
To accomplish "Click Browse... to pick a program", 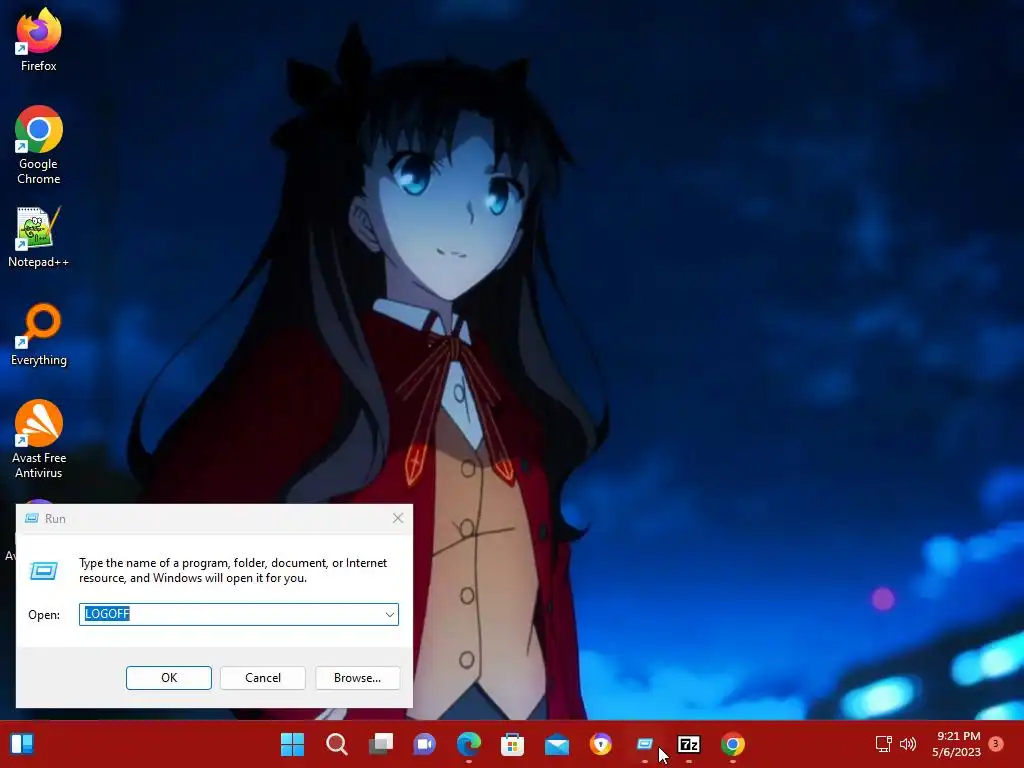I will (x=357, y=678).
